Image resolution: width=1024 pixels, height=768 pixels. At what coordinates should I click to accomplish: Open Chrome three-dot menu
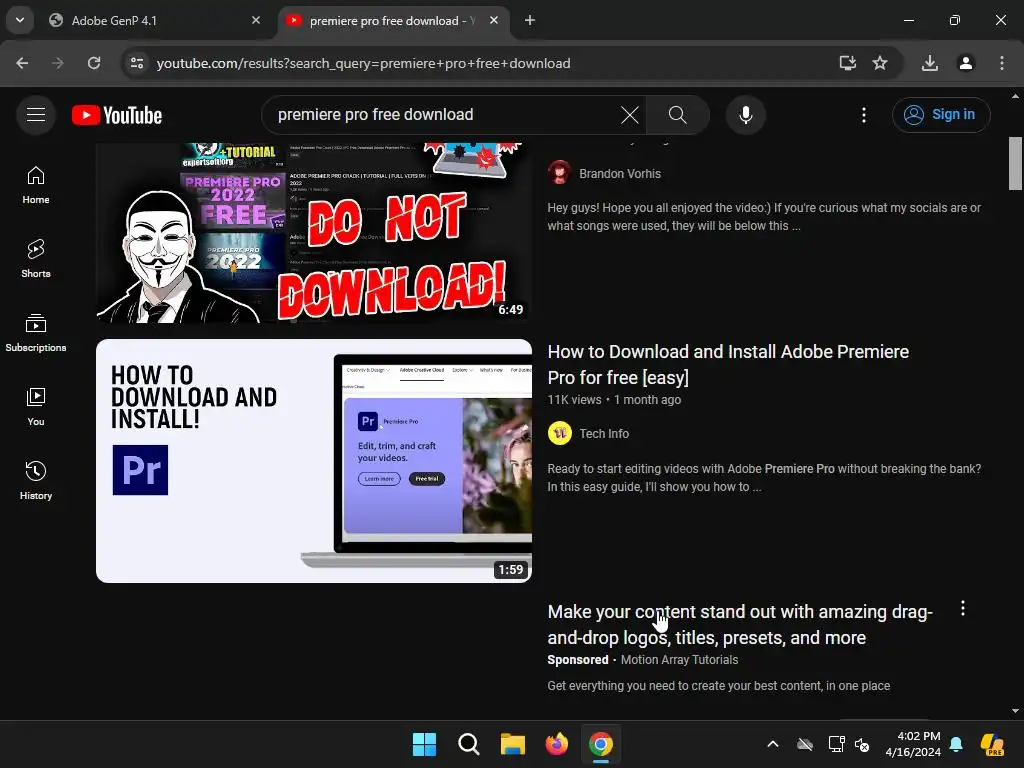(x=1001, y=63)
